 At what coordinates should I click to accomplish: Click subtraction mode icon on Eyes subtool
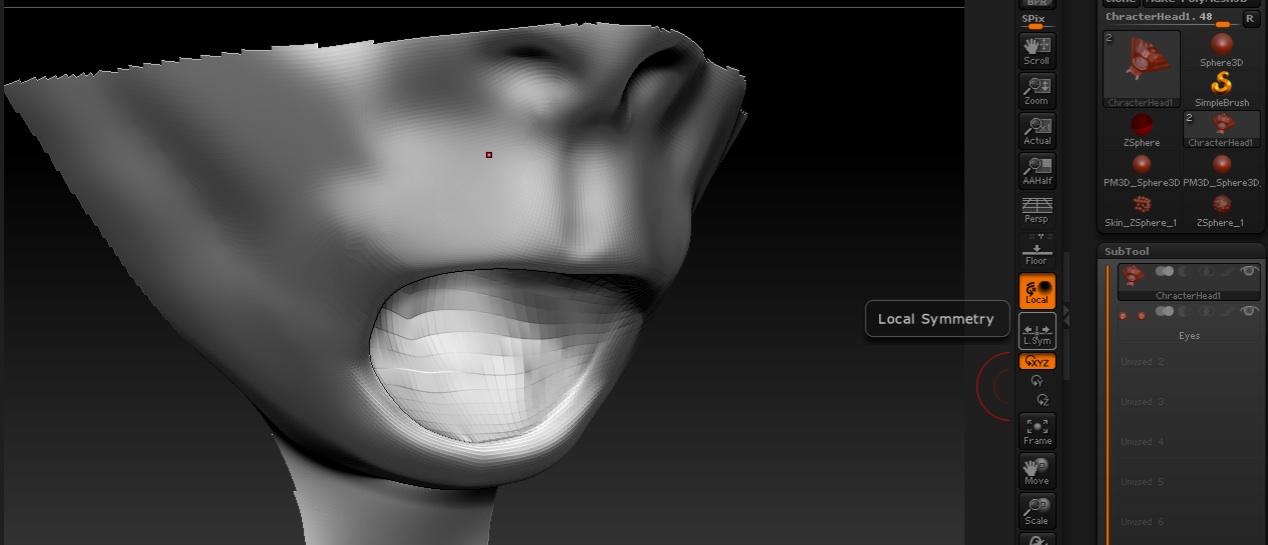point(1184,312)
